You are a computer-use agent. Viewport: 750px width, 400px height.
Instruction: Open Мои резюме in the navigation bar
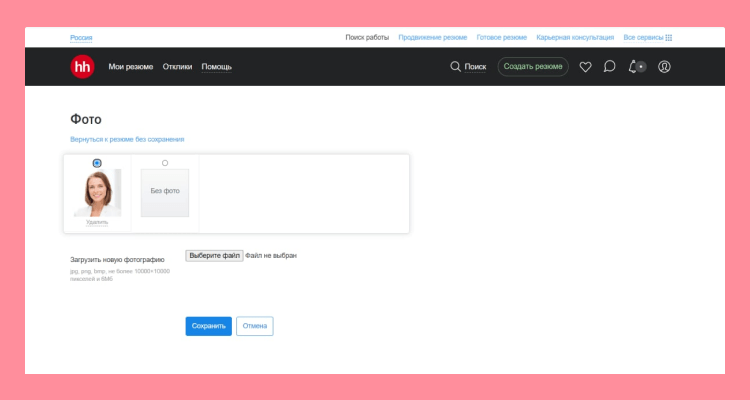tap(131, 67)
